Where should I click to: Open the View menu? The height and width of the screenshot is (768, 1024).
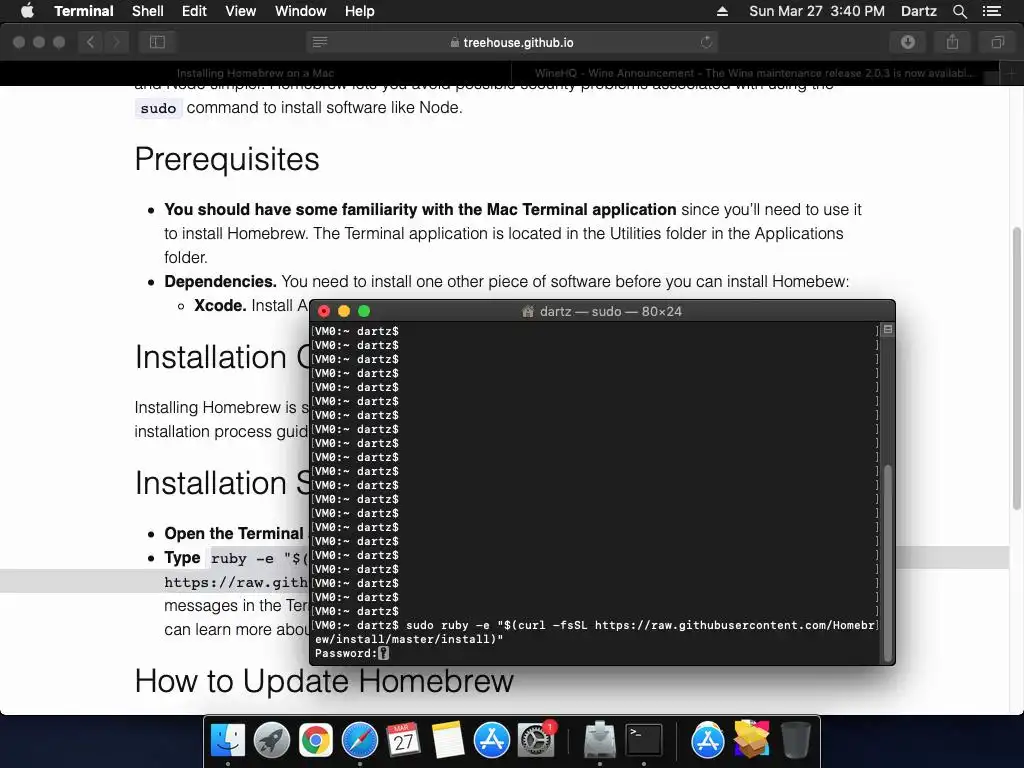240,11
